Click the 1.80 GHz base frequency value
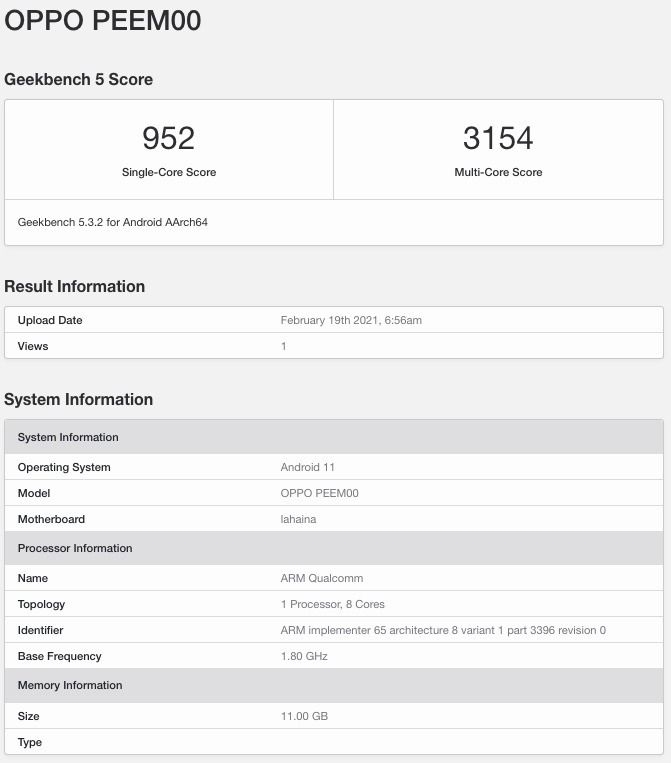 [304, 656]
